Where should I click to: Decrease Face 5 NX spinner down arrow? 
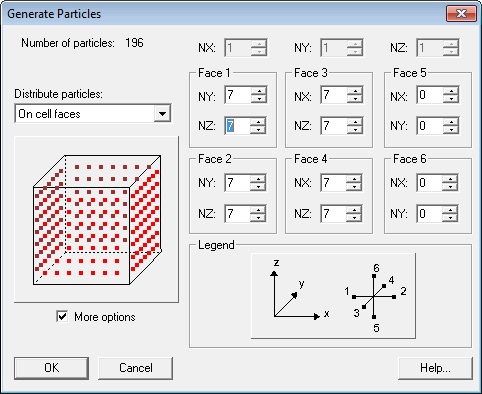click(x=451, y=99)
